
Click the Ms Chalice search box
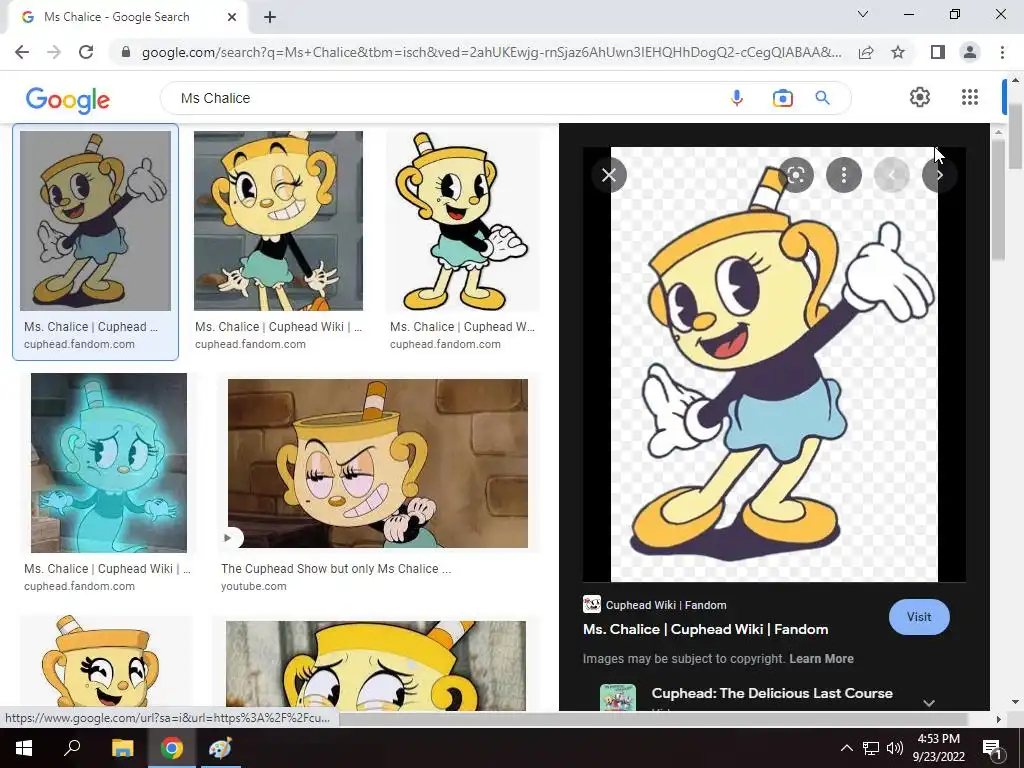(444, 98)
